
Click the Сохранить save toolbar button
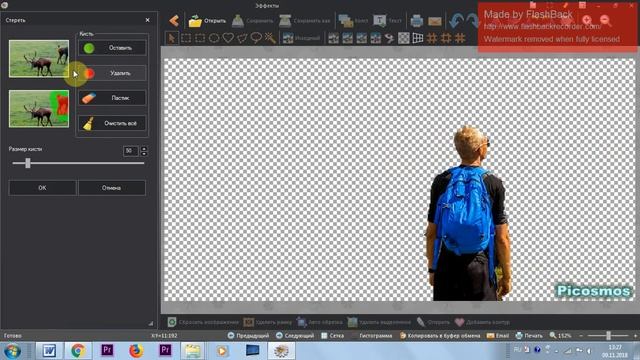pos(252,21)
